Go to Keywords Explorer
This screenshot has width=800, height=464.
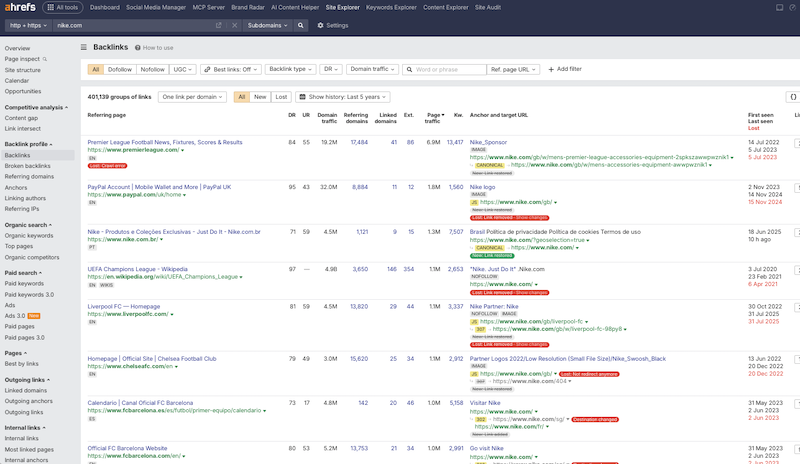click(x=391, y=7)
